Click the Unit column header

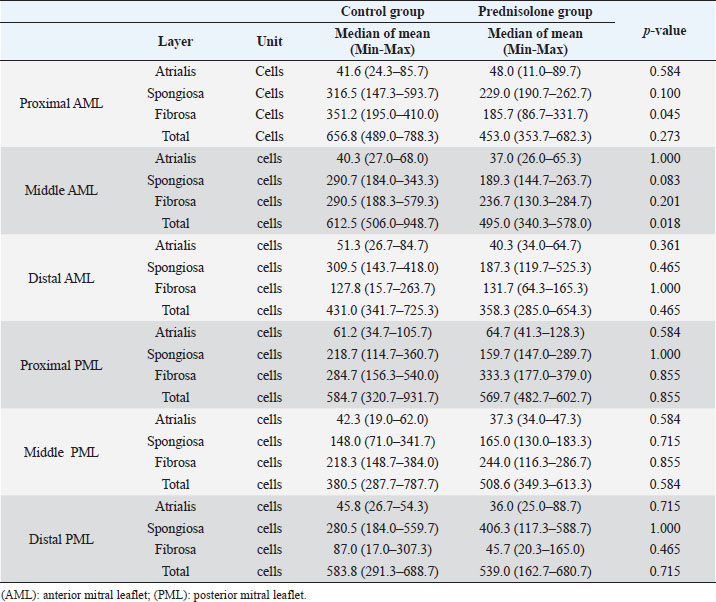[269, 42]
